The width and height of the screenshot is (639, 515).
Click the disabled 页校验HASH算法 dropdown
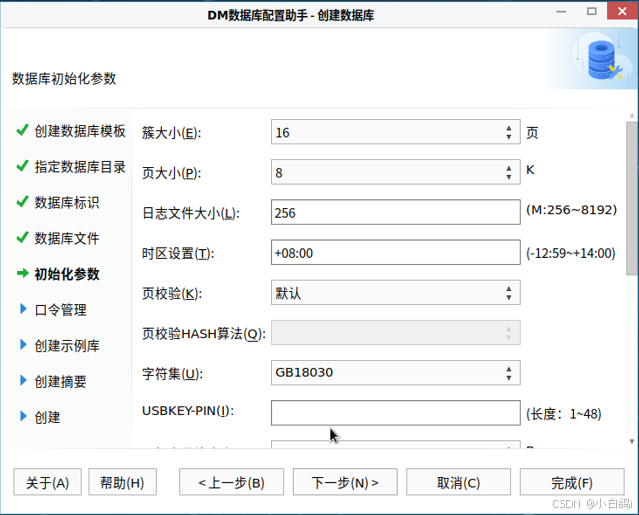click(395, 332)
